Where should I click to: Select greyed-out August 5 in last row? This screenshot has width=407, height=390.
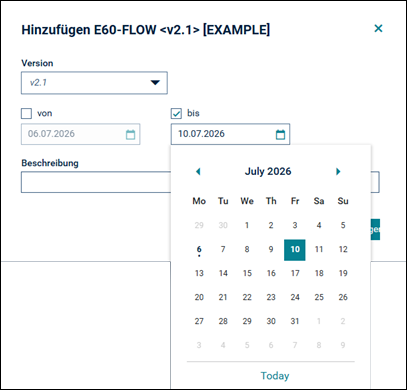tap(247, 345)
